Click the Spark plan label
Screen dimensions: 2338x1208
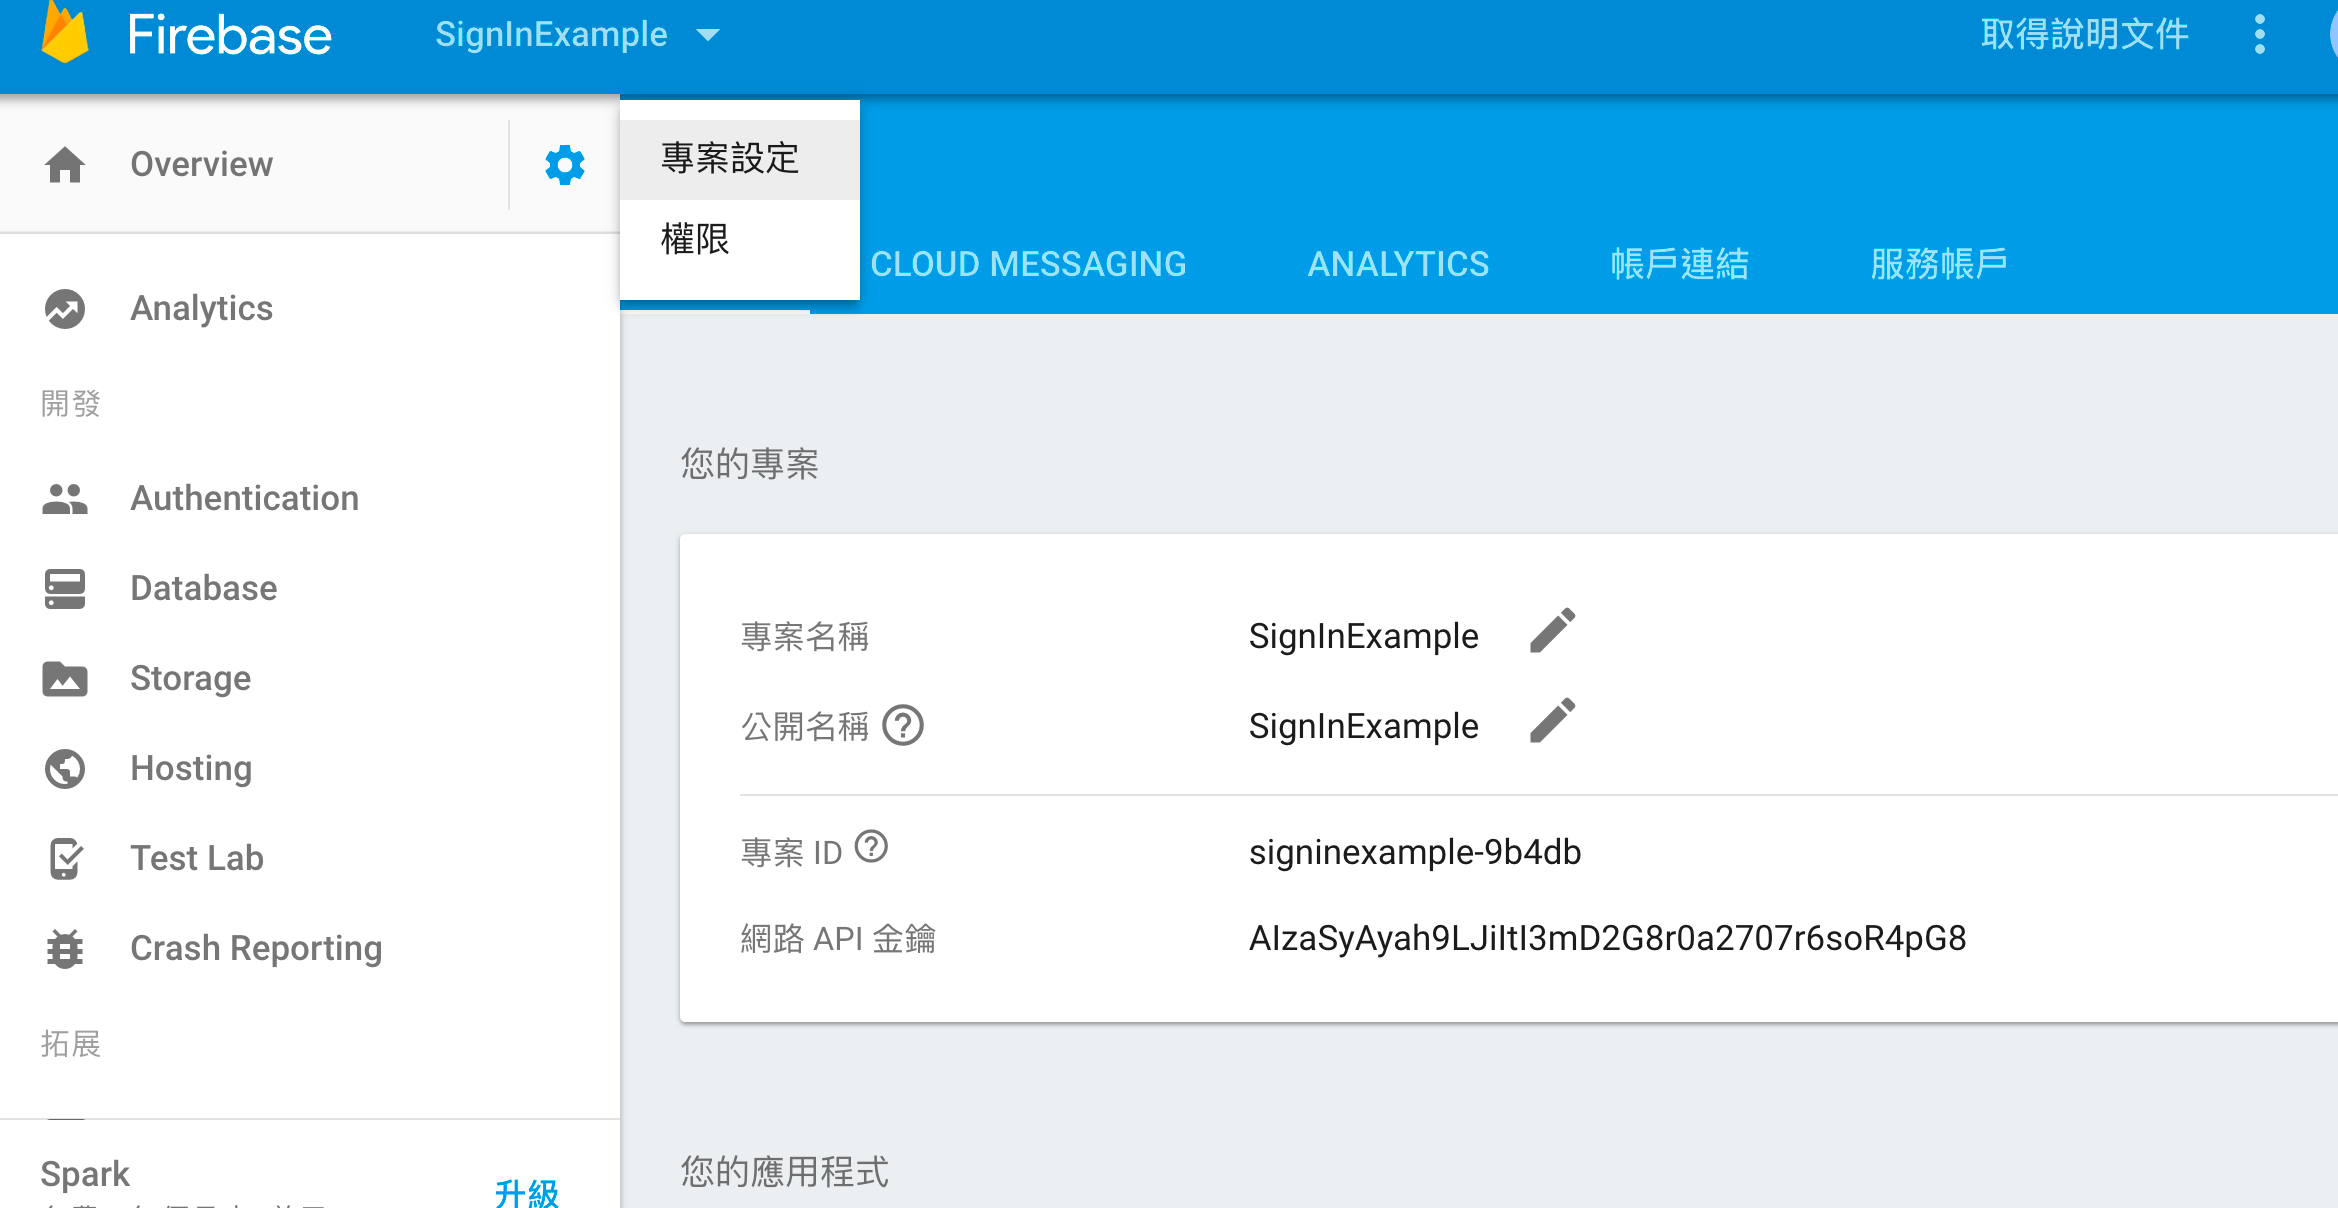(85, 1173)
